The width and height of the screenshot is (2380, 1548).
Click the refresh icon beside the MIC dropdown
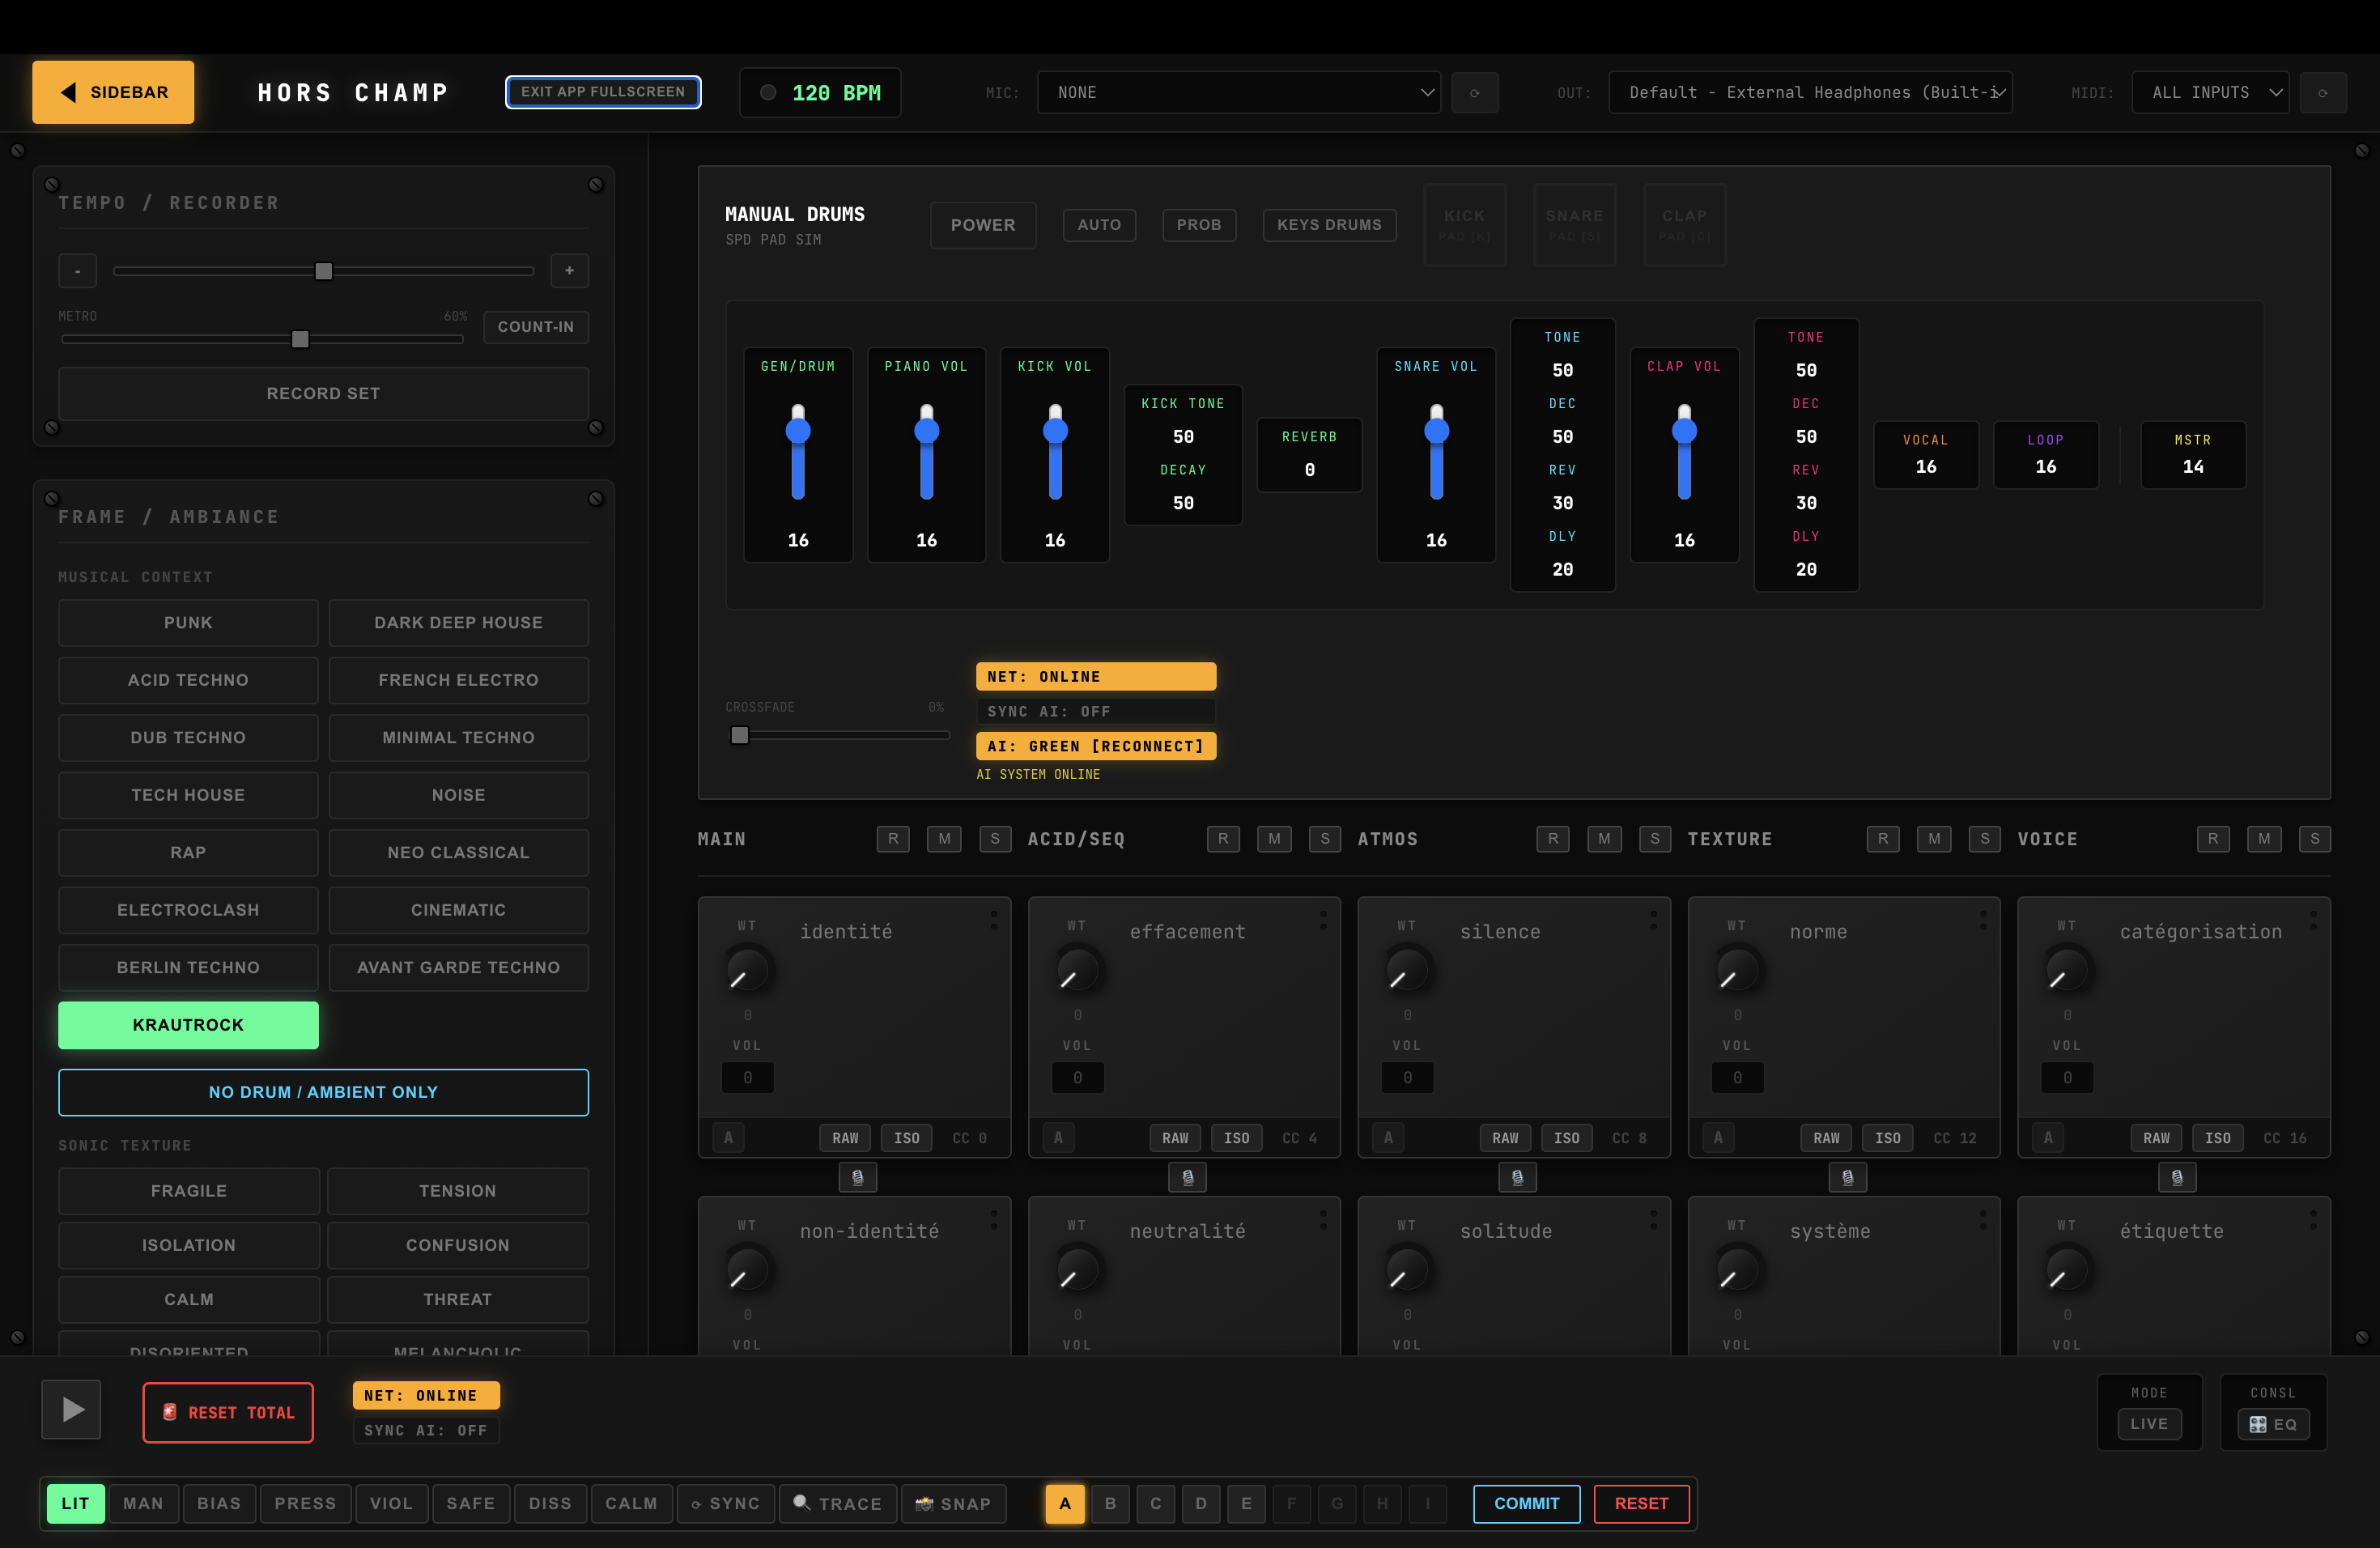[1474, 92]
